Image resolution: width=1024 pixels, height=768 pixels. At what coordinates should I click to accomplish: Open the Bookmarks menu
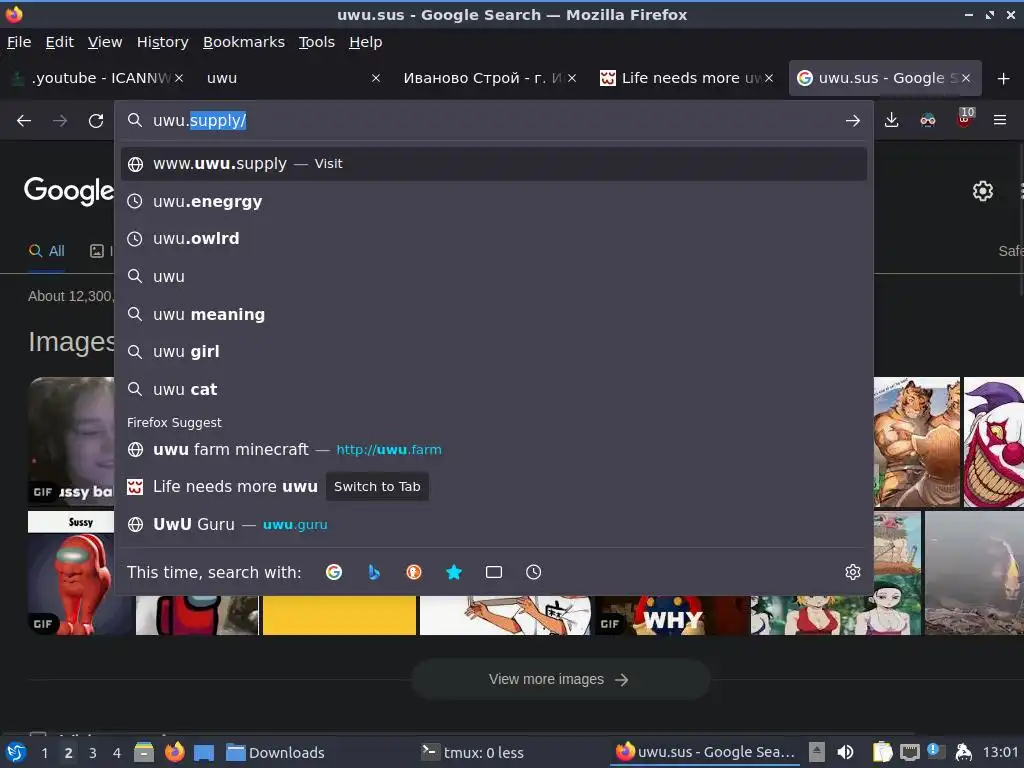tap(244, 42)
